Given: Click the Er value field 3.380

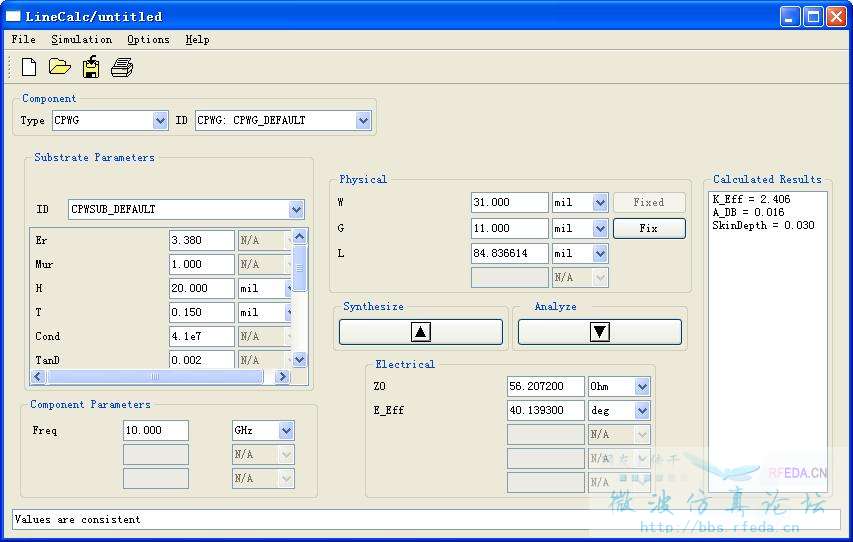Looking at the screenshot, I should (x=202, y=240).
